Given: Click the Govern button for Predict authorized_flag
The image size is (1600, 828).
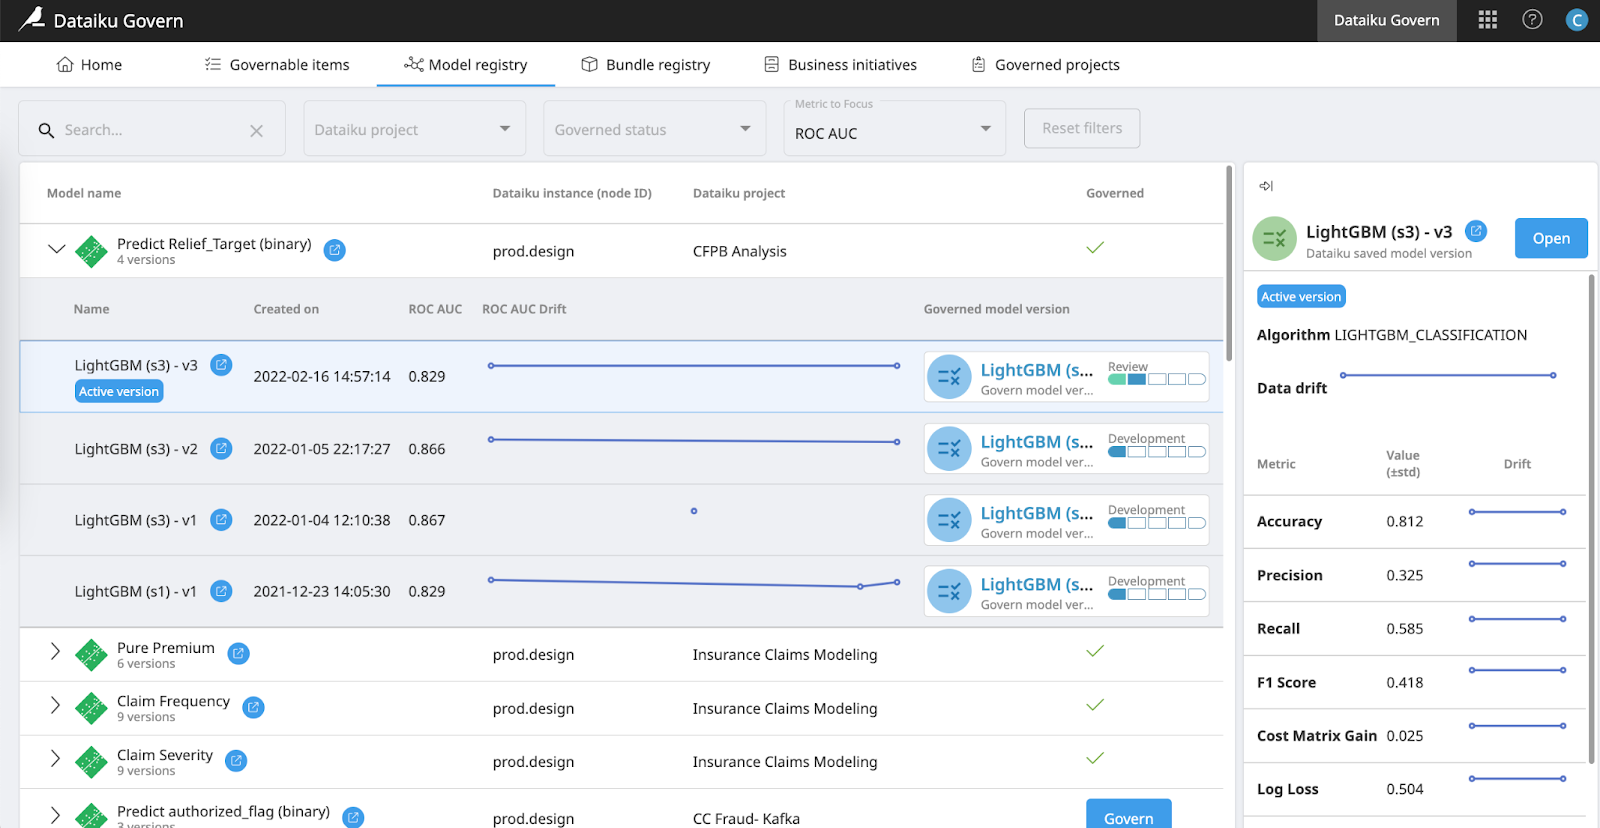Looking at the screenshot, I should [1128, 815].
